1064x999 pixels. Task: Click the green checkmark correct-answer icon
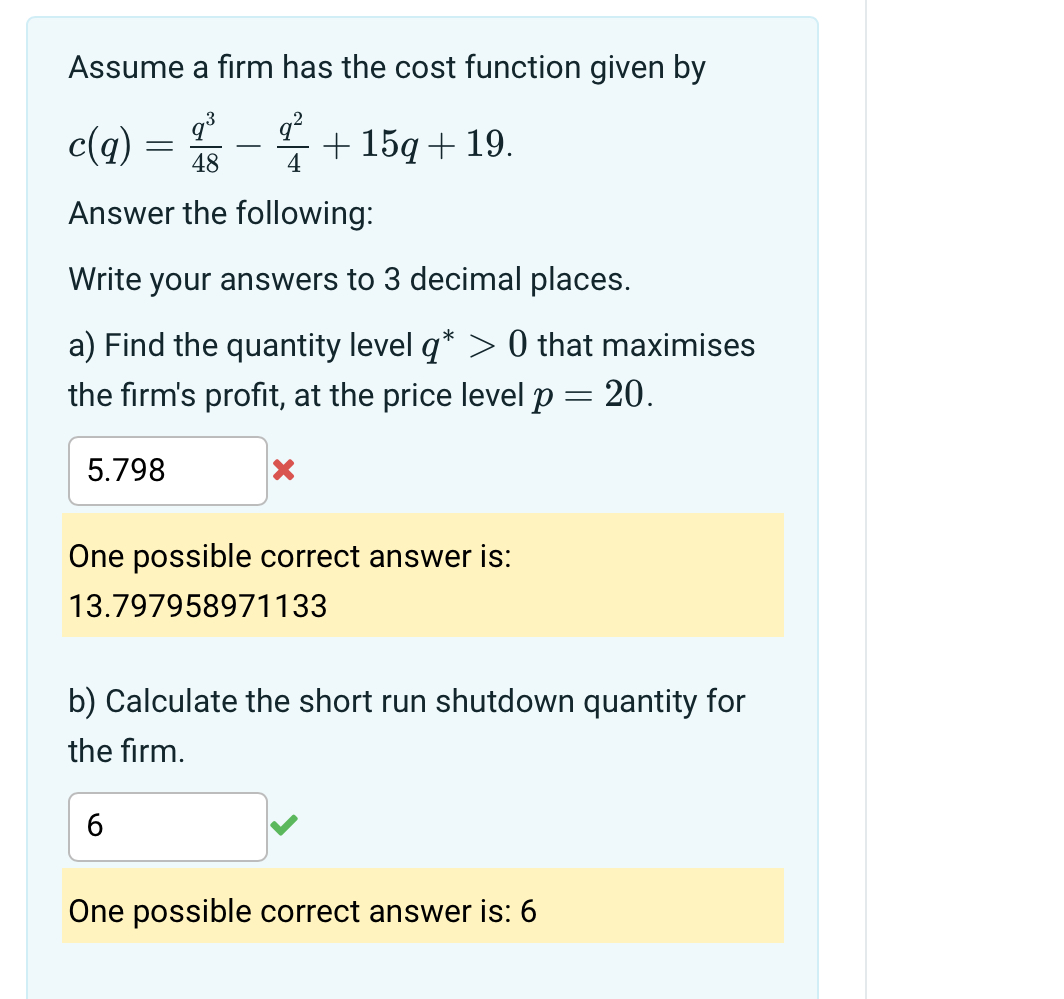pyautogui.click(x=283, y=825)
